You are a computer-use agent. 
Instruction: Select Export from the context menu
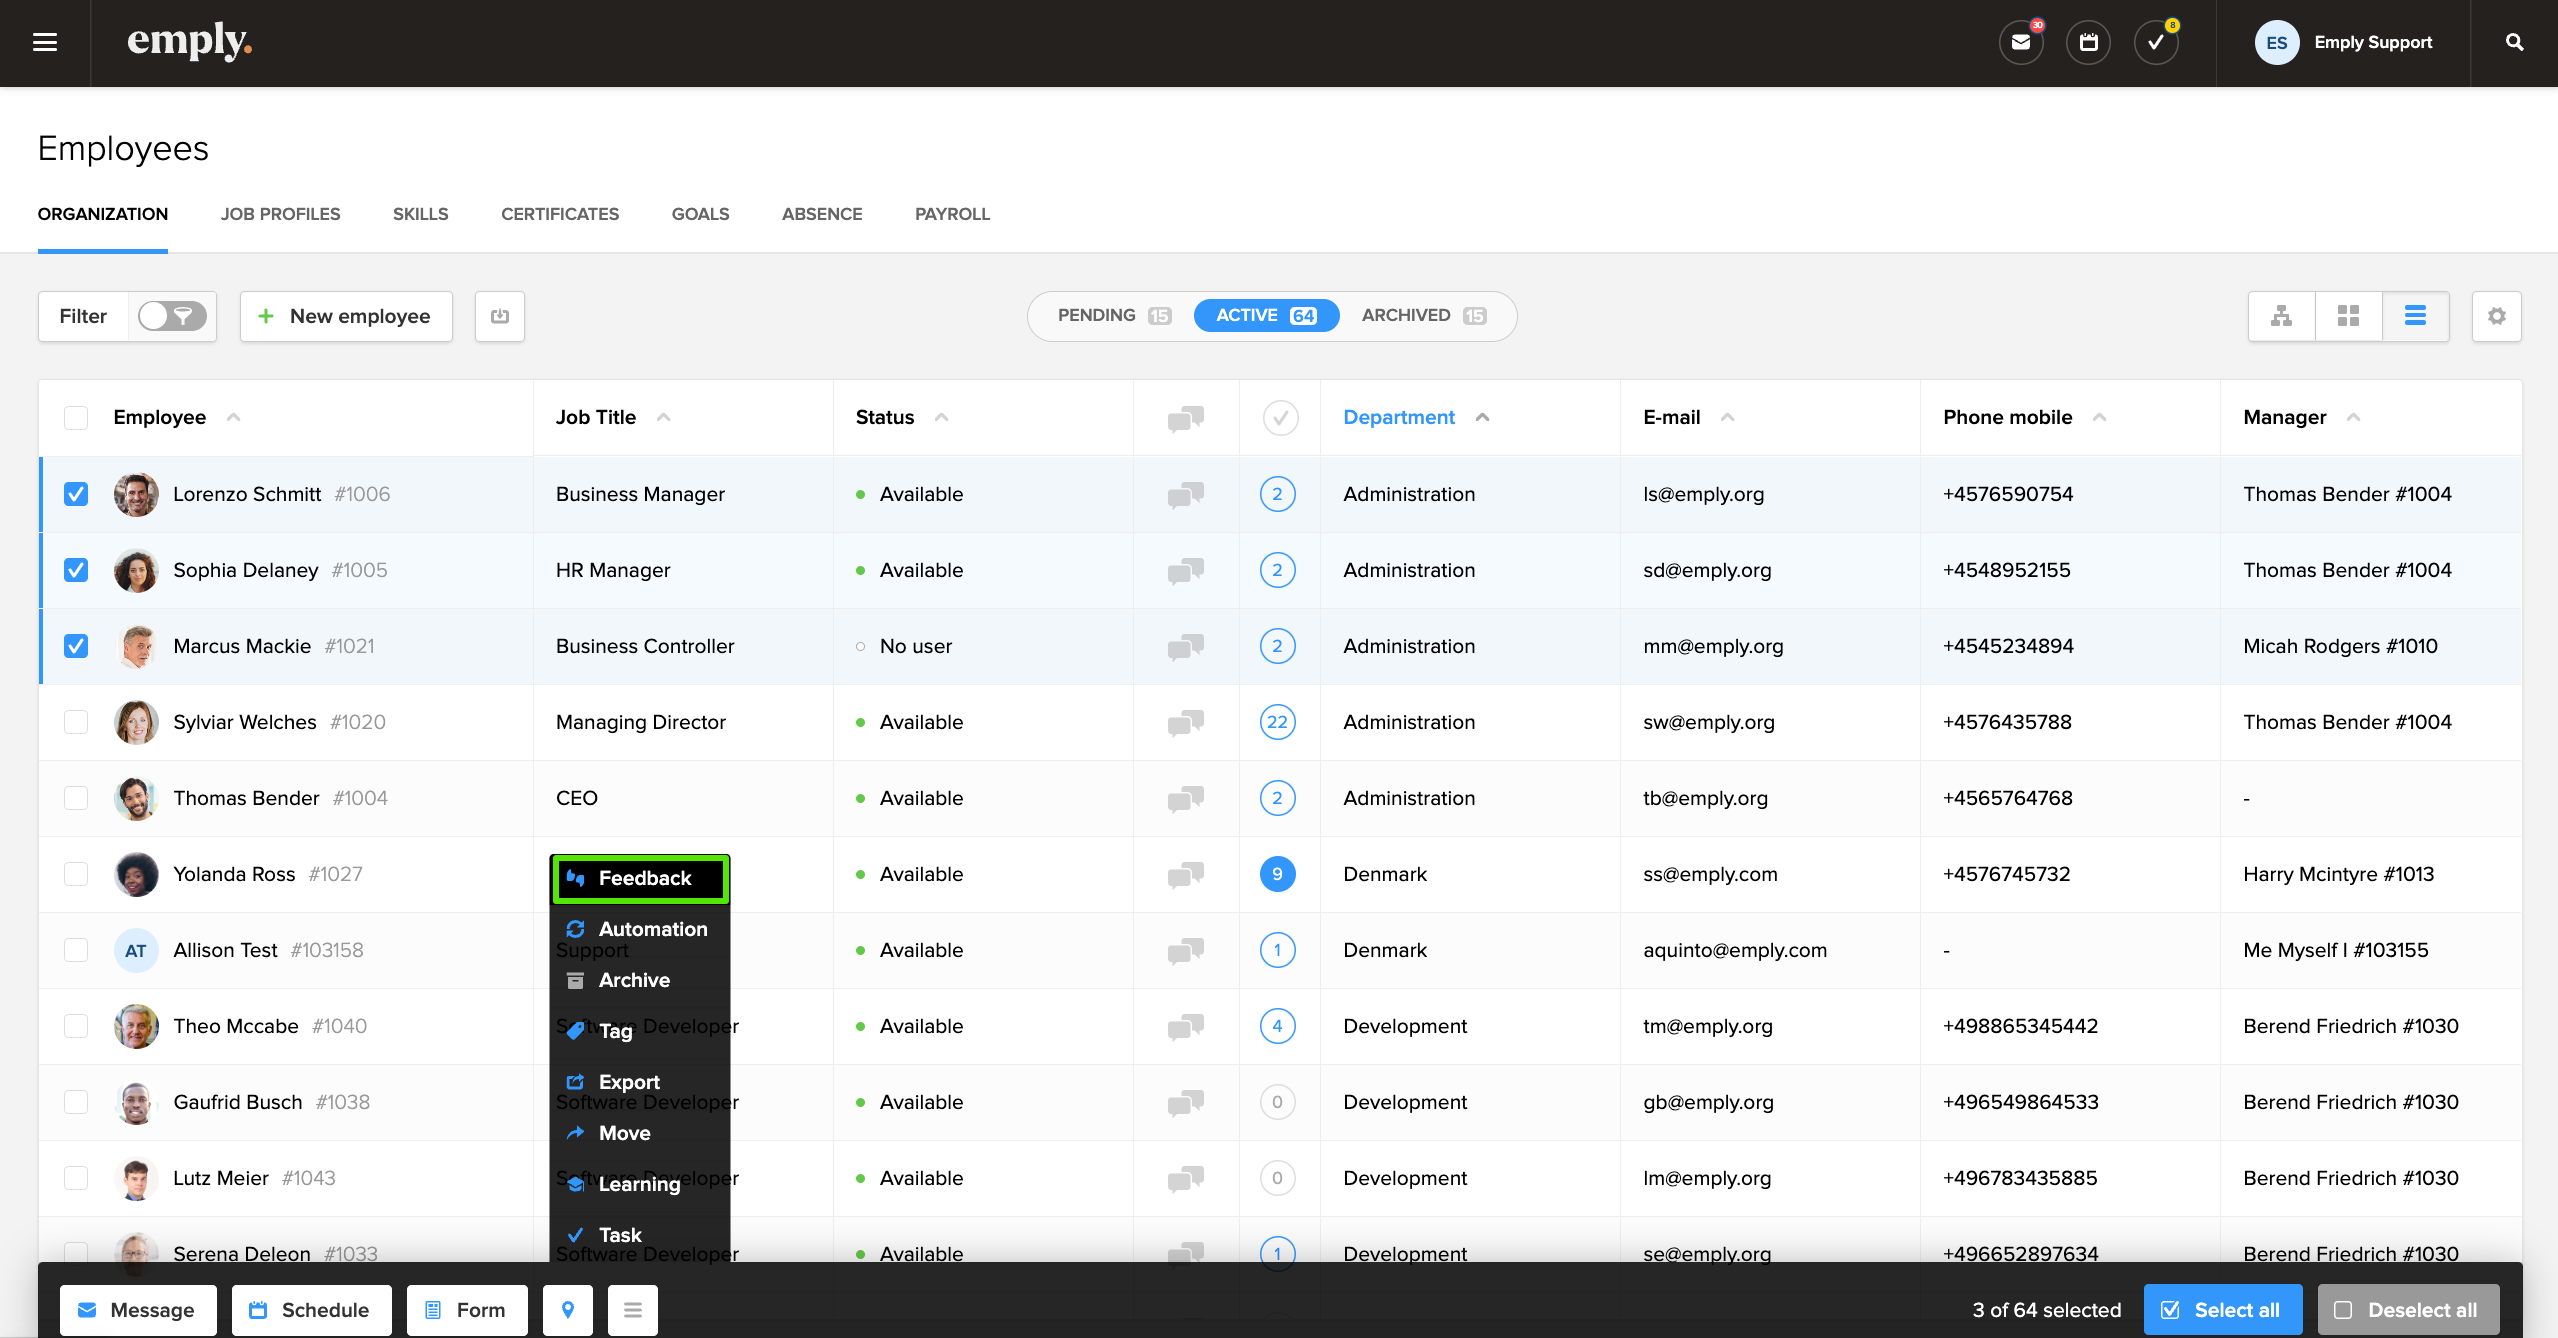point(628,1082)
